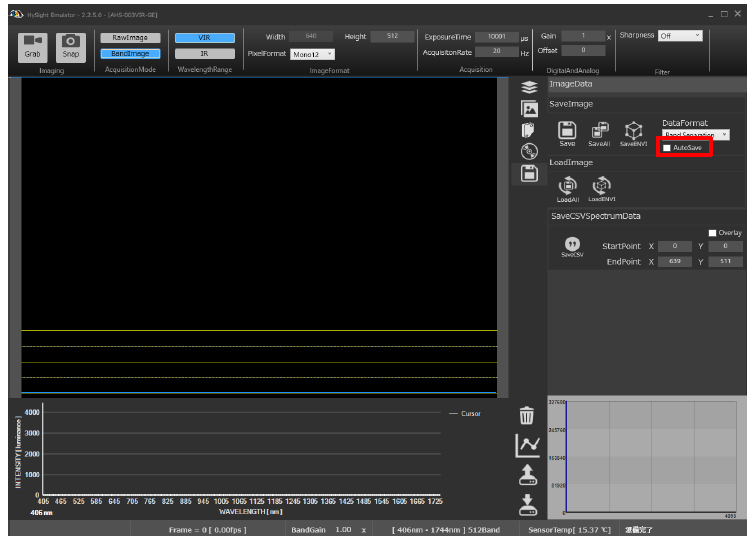Click the download arrow icon beside graph
The image size is (753, 546).
click(x=528, y=504)
